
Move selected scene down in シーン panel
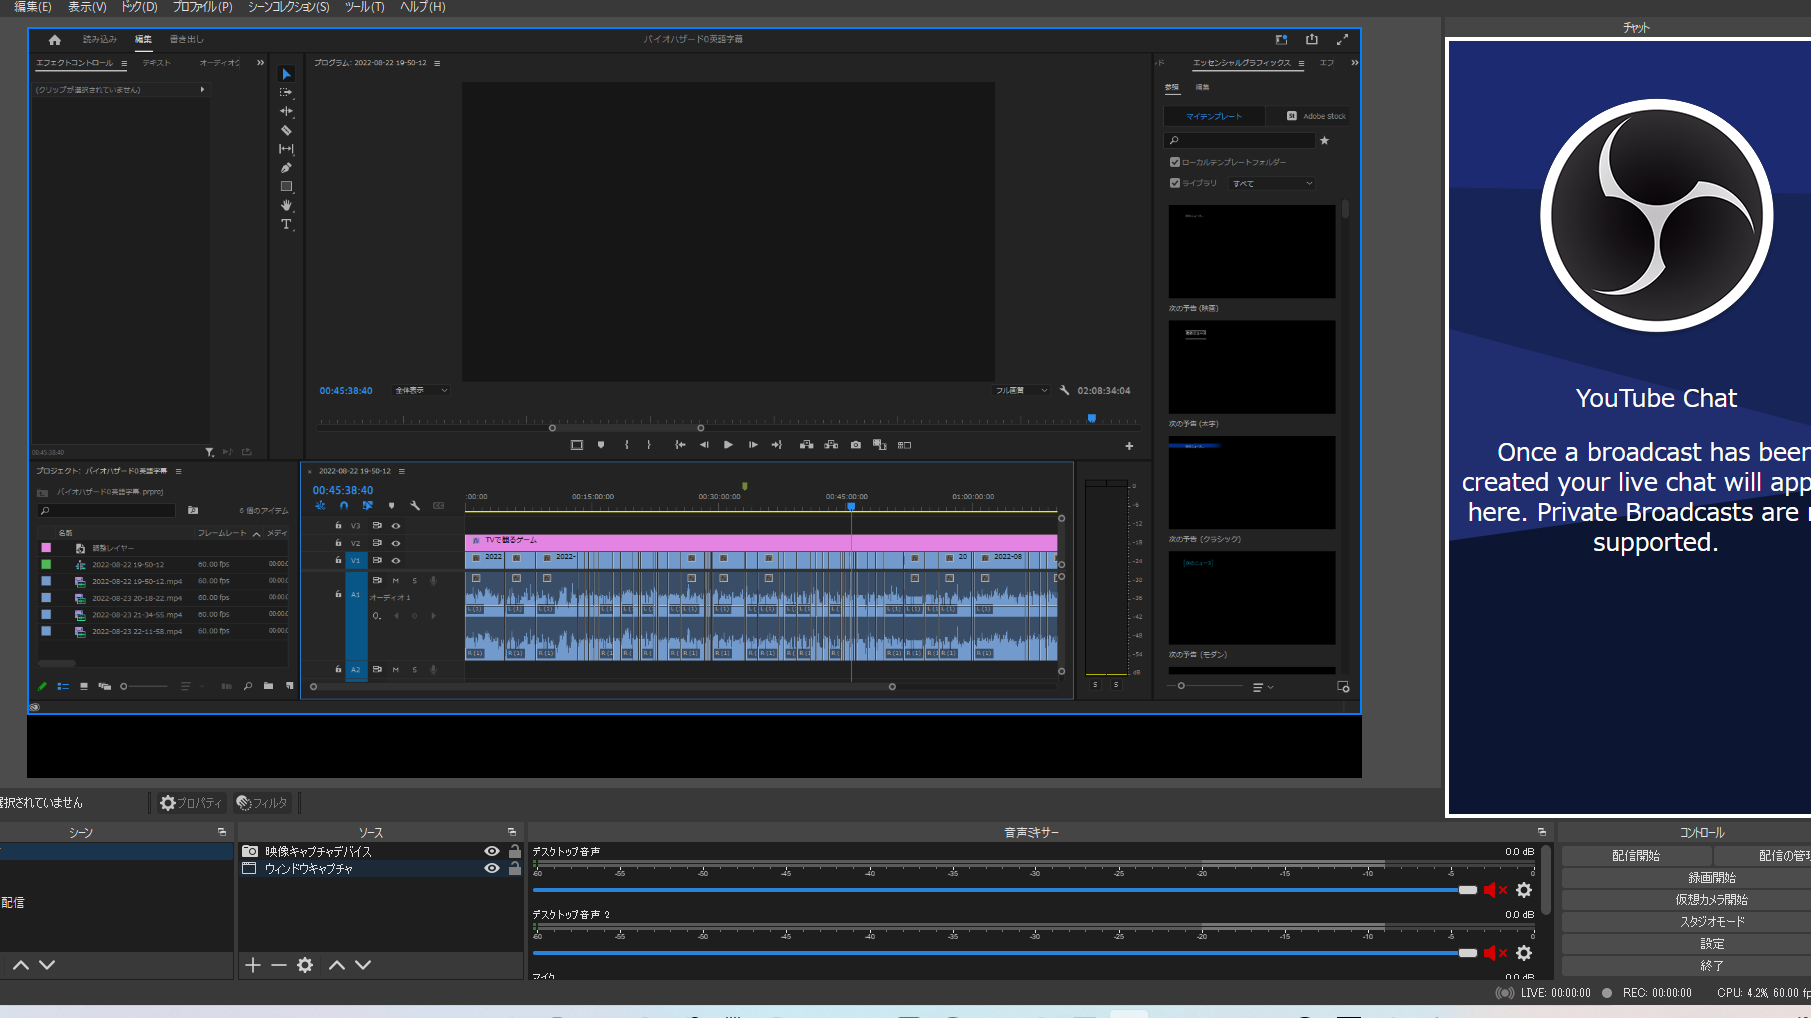[47, 965]
